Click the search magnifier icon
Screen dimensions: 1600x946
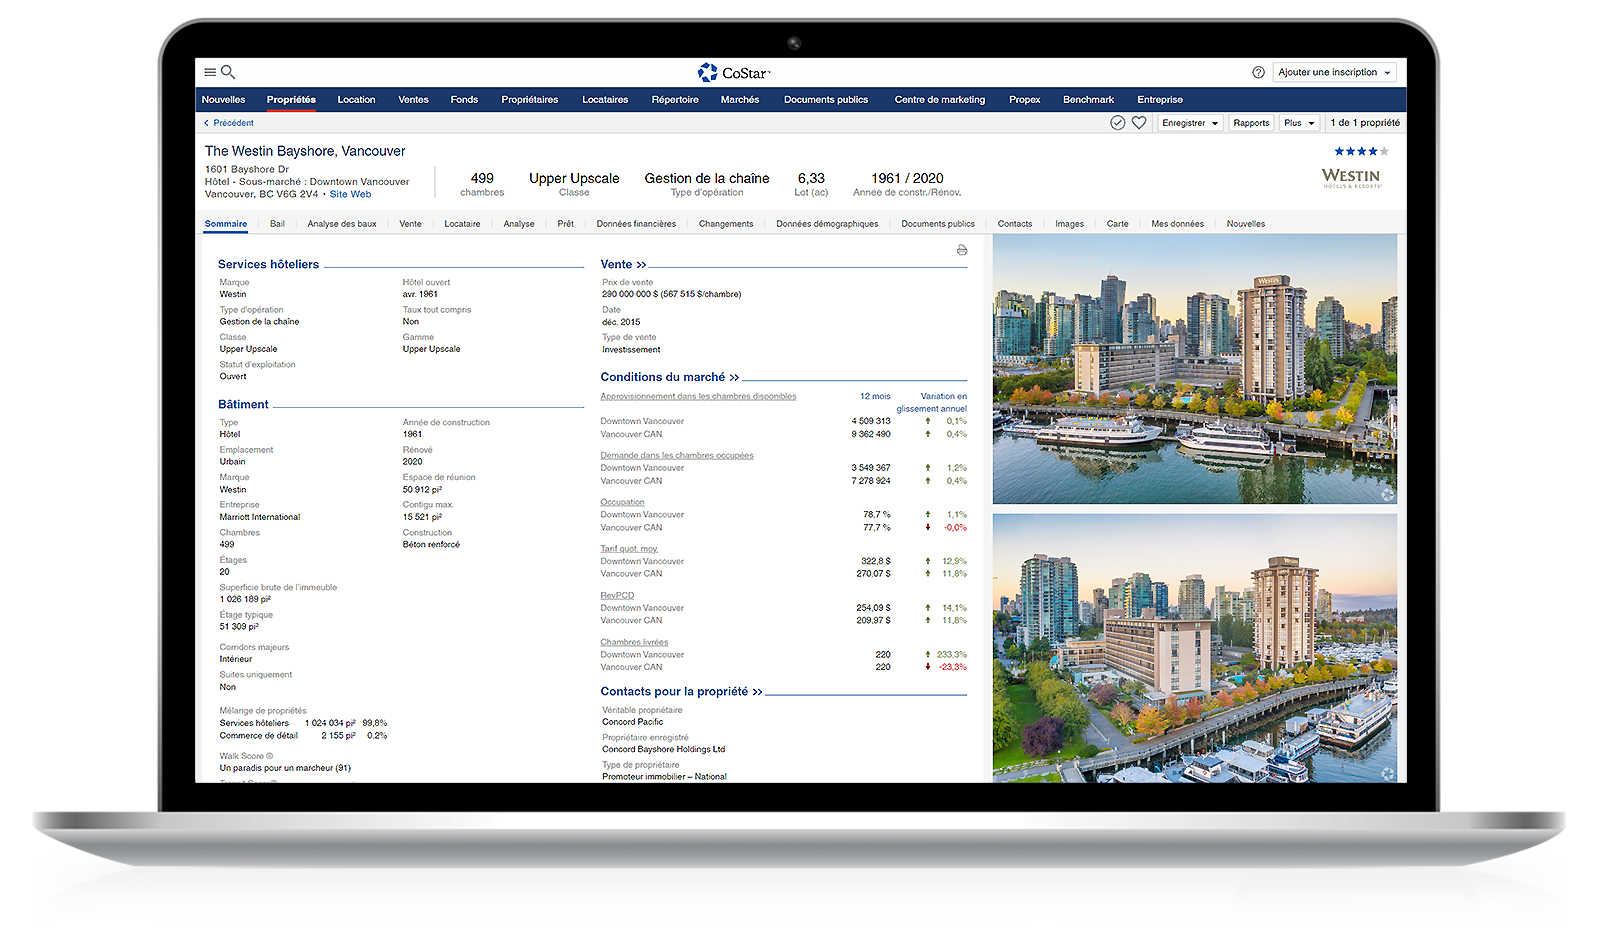[228, 72]
